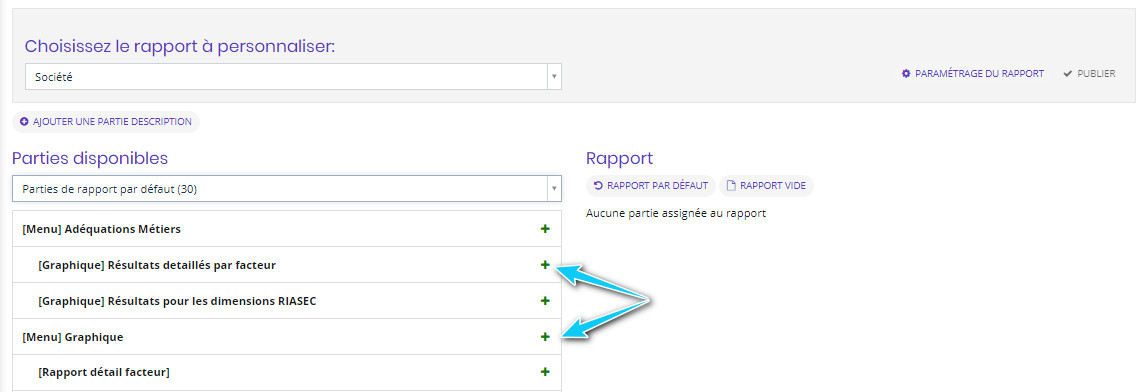Add [Menu] Adéquations Métiers with its plus icon
This screenshot has height=392, width=1140.
tap(545, 229)
